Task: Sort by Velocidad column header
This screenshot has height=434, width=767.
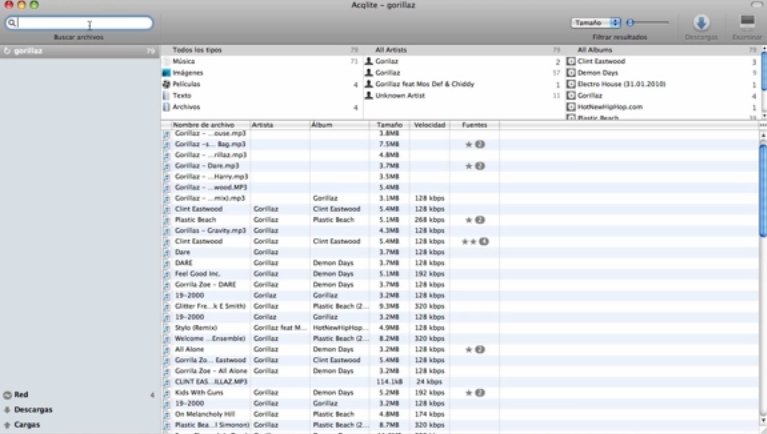Action: coord(429,125)
